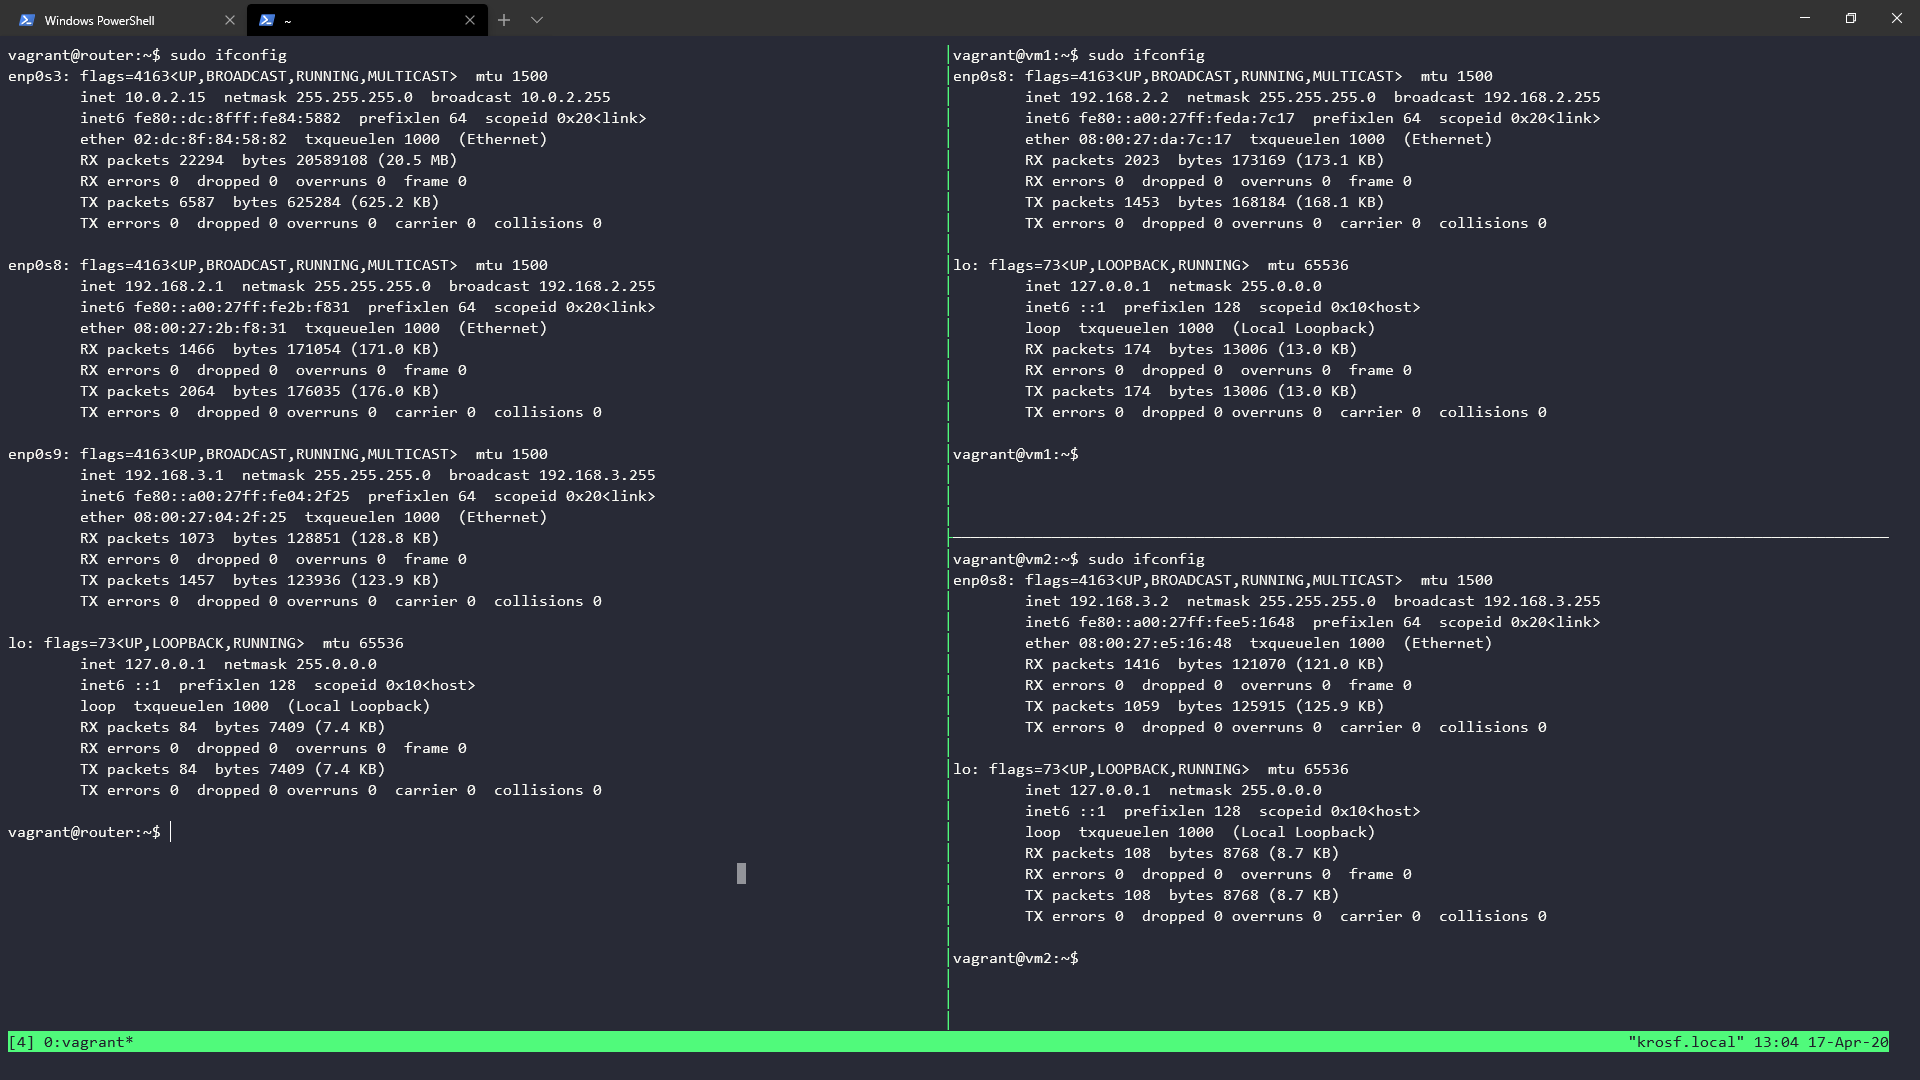Open the new tab profile dropdown

(x=537, y=20)
